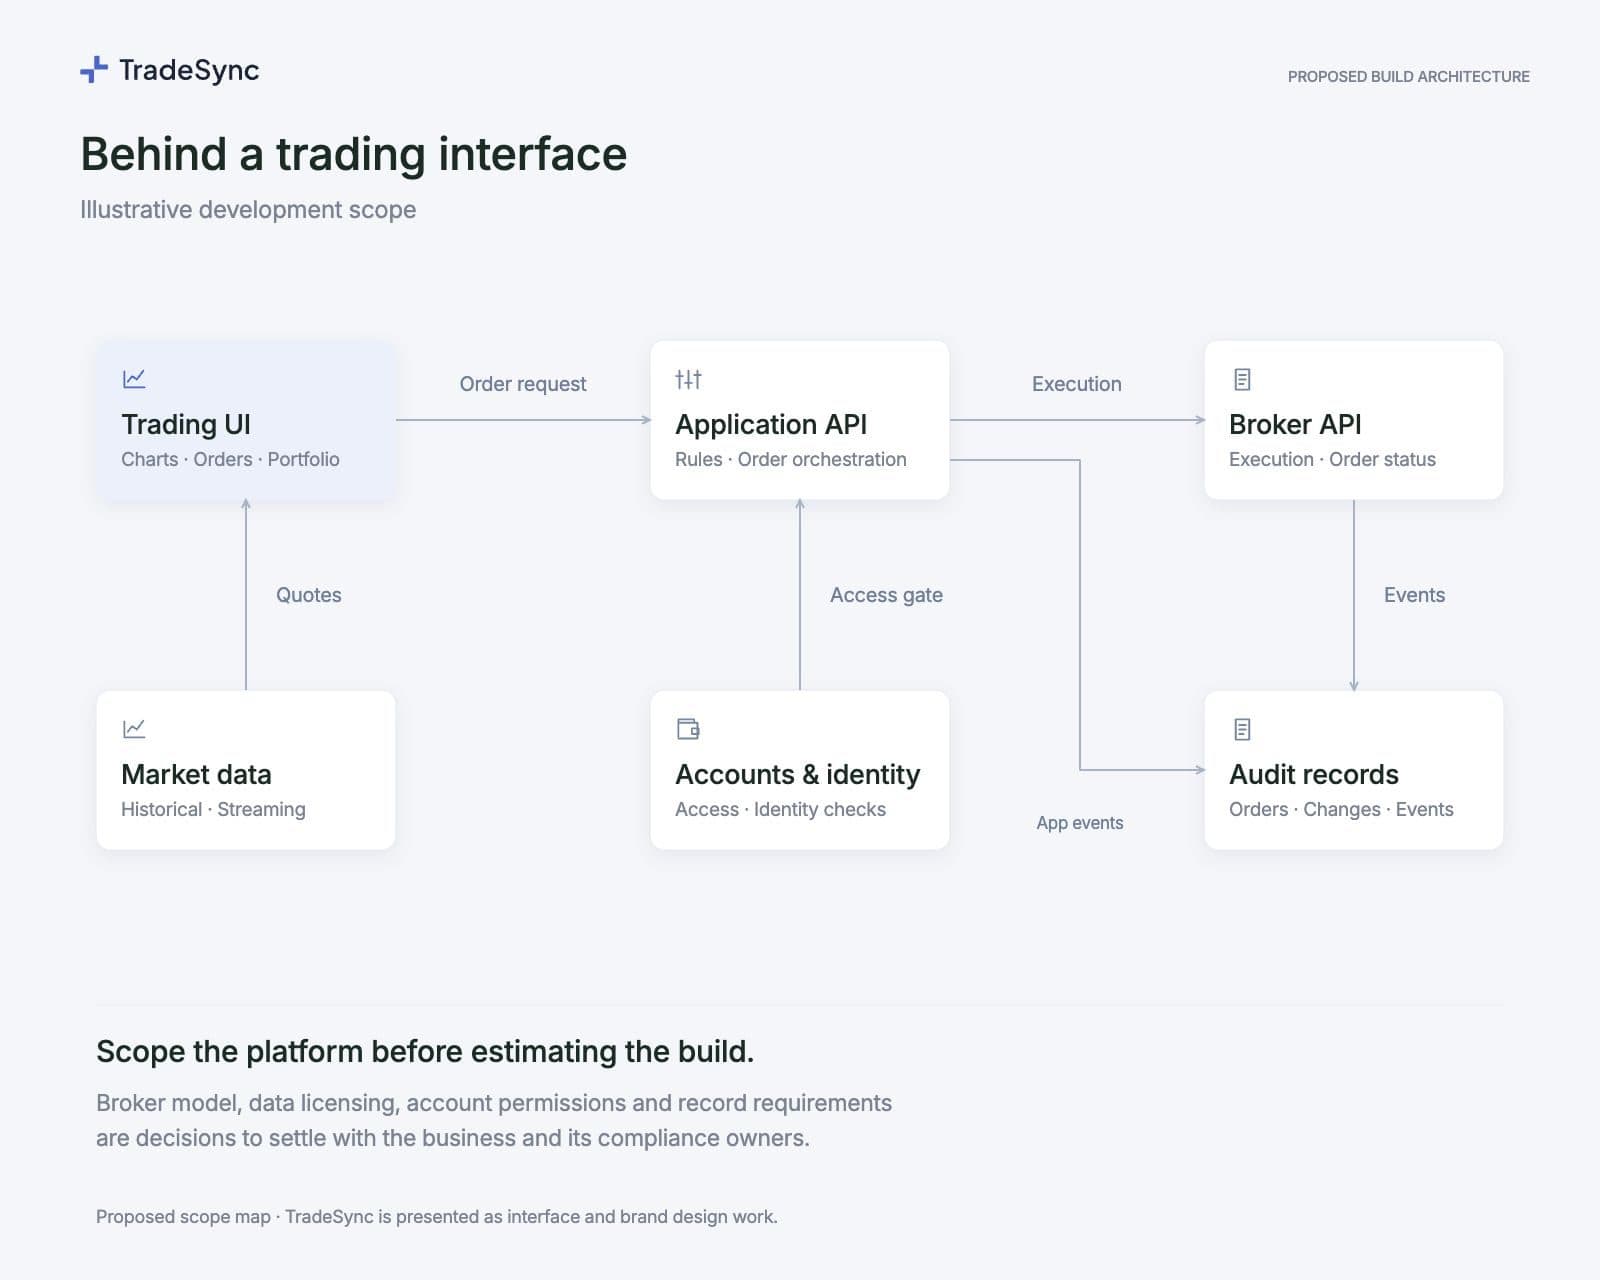Image resolution: width=1600 pixels, height=1280 pixels.
Task: Click the 'Access gate' connector label
Action: [887, 595]
